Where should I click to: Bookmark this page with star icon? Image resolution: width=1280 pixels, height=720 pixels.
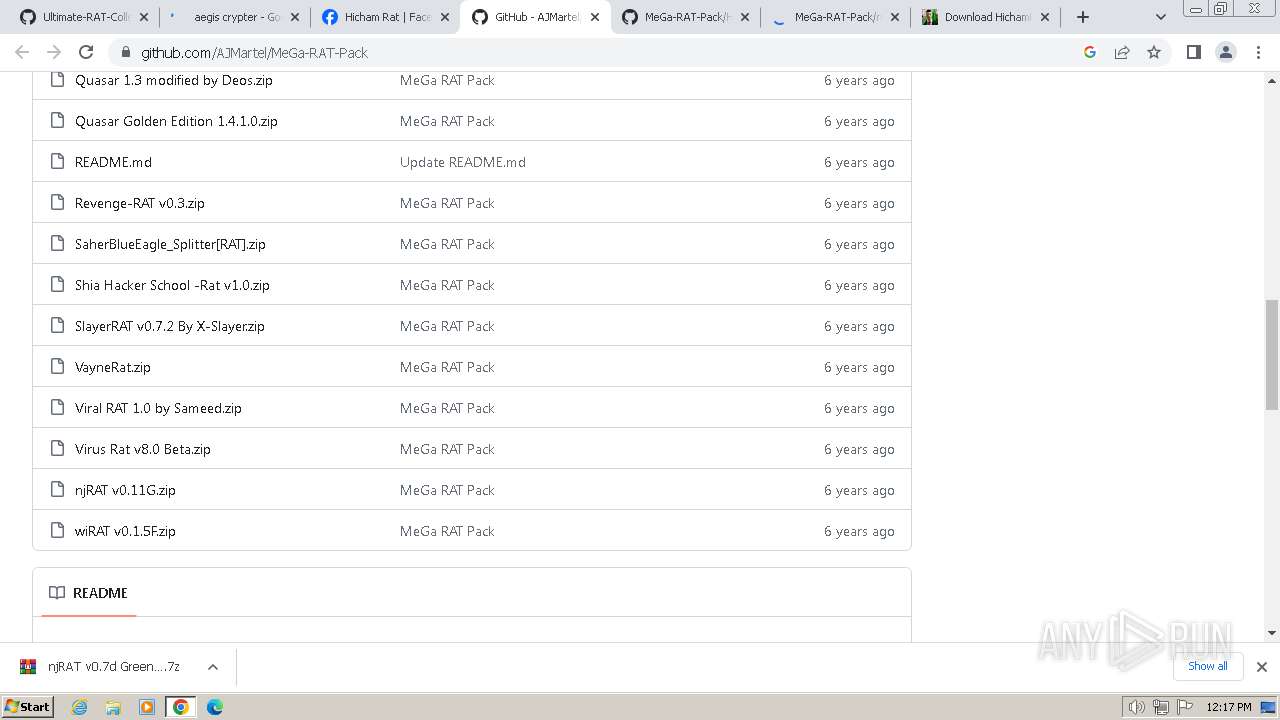pyautogui.click(x=1154, y=52)
